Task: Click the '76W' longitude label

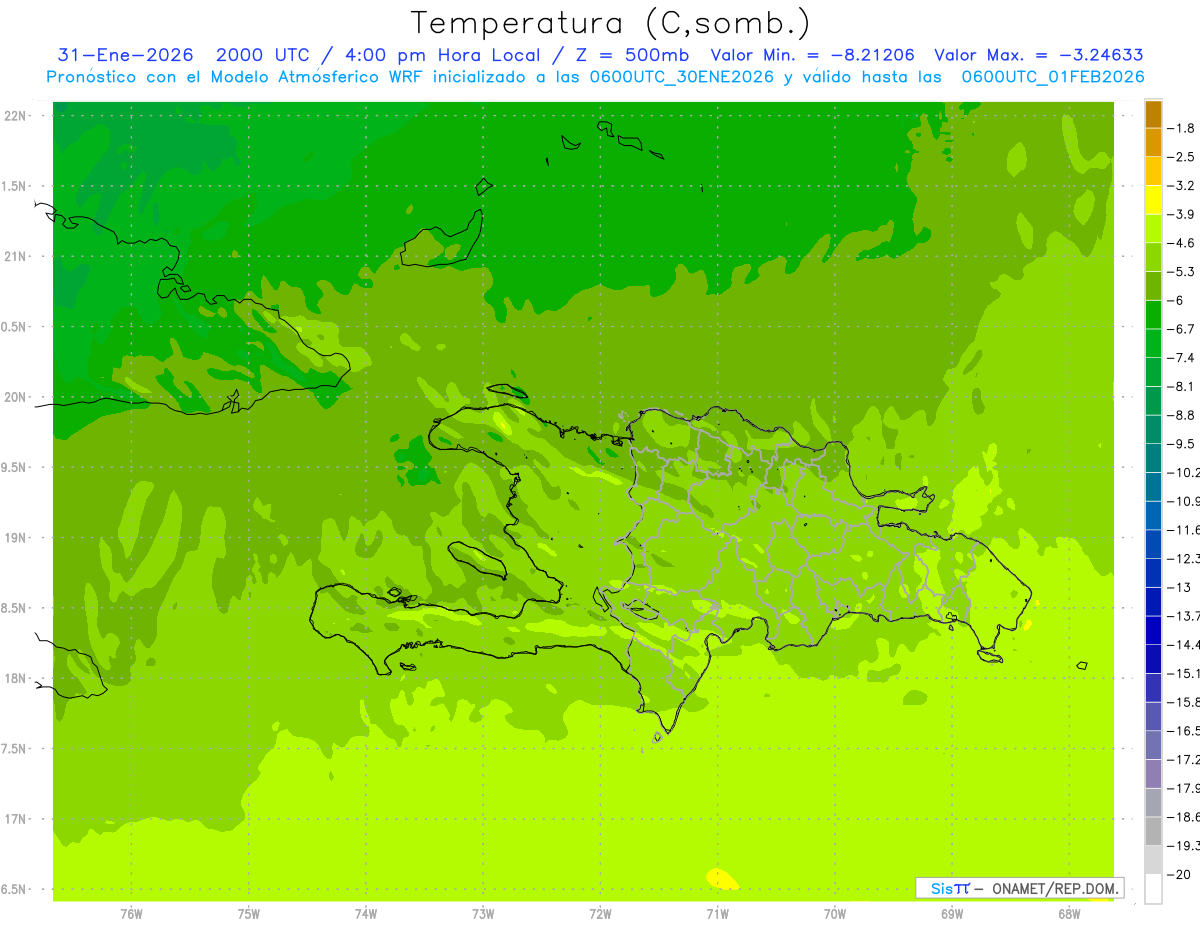Action: click(131, 914)
